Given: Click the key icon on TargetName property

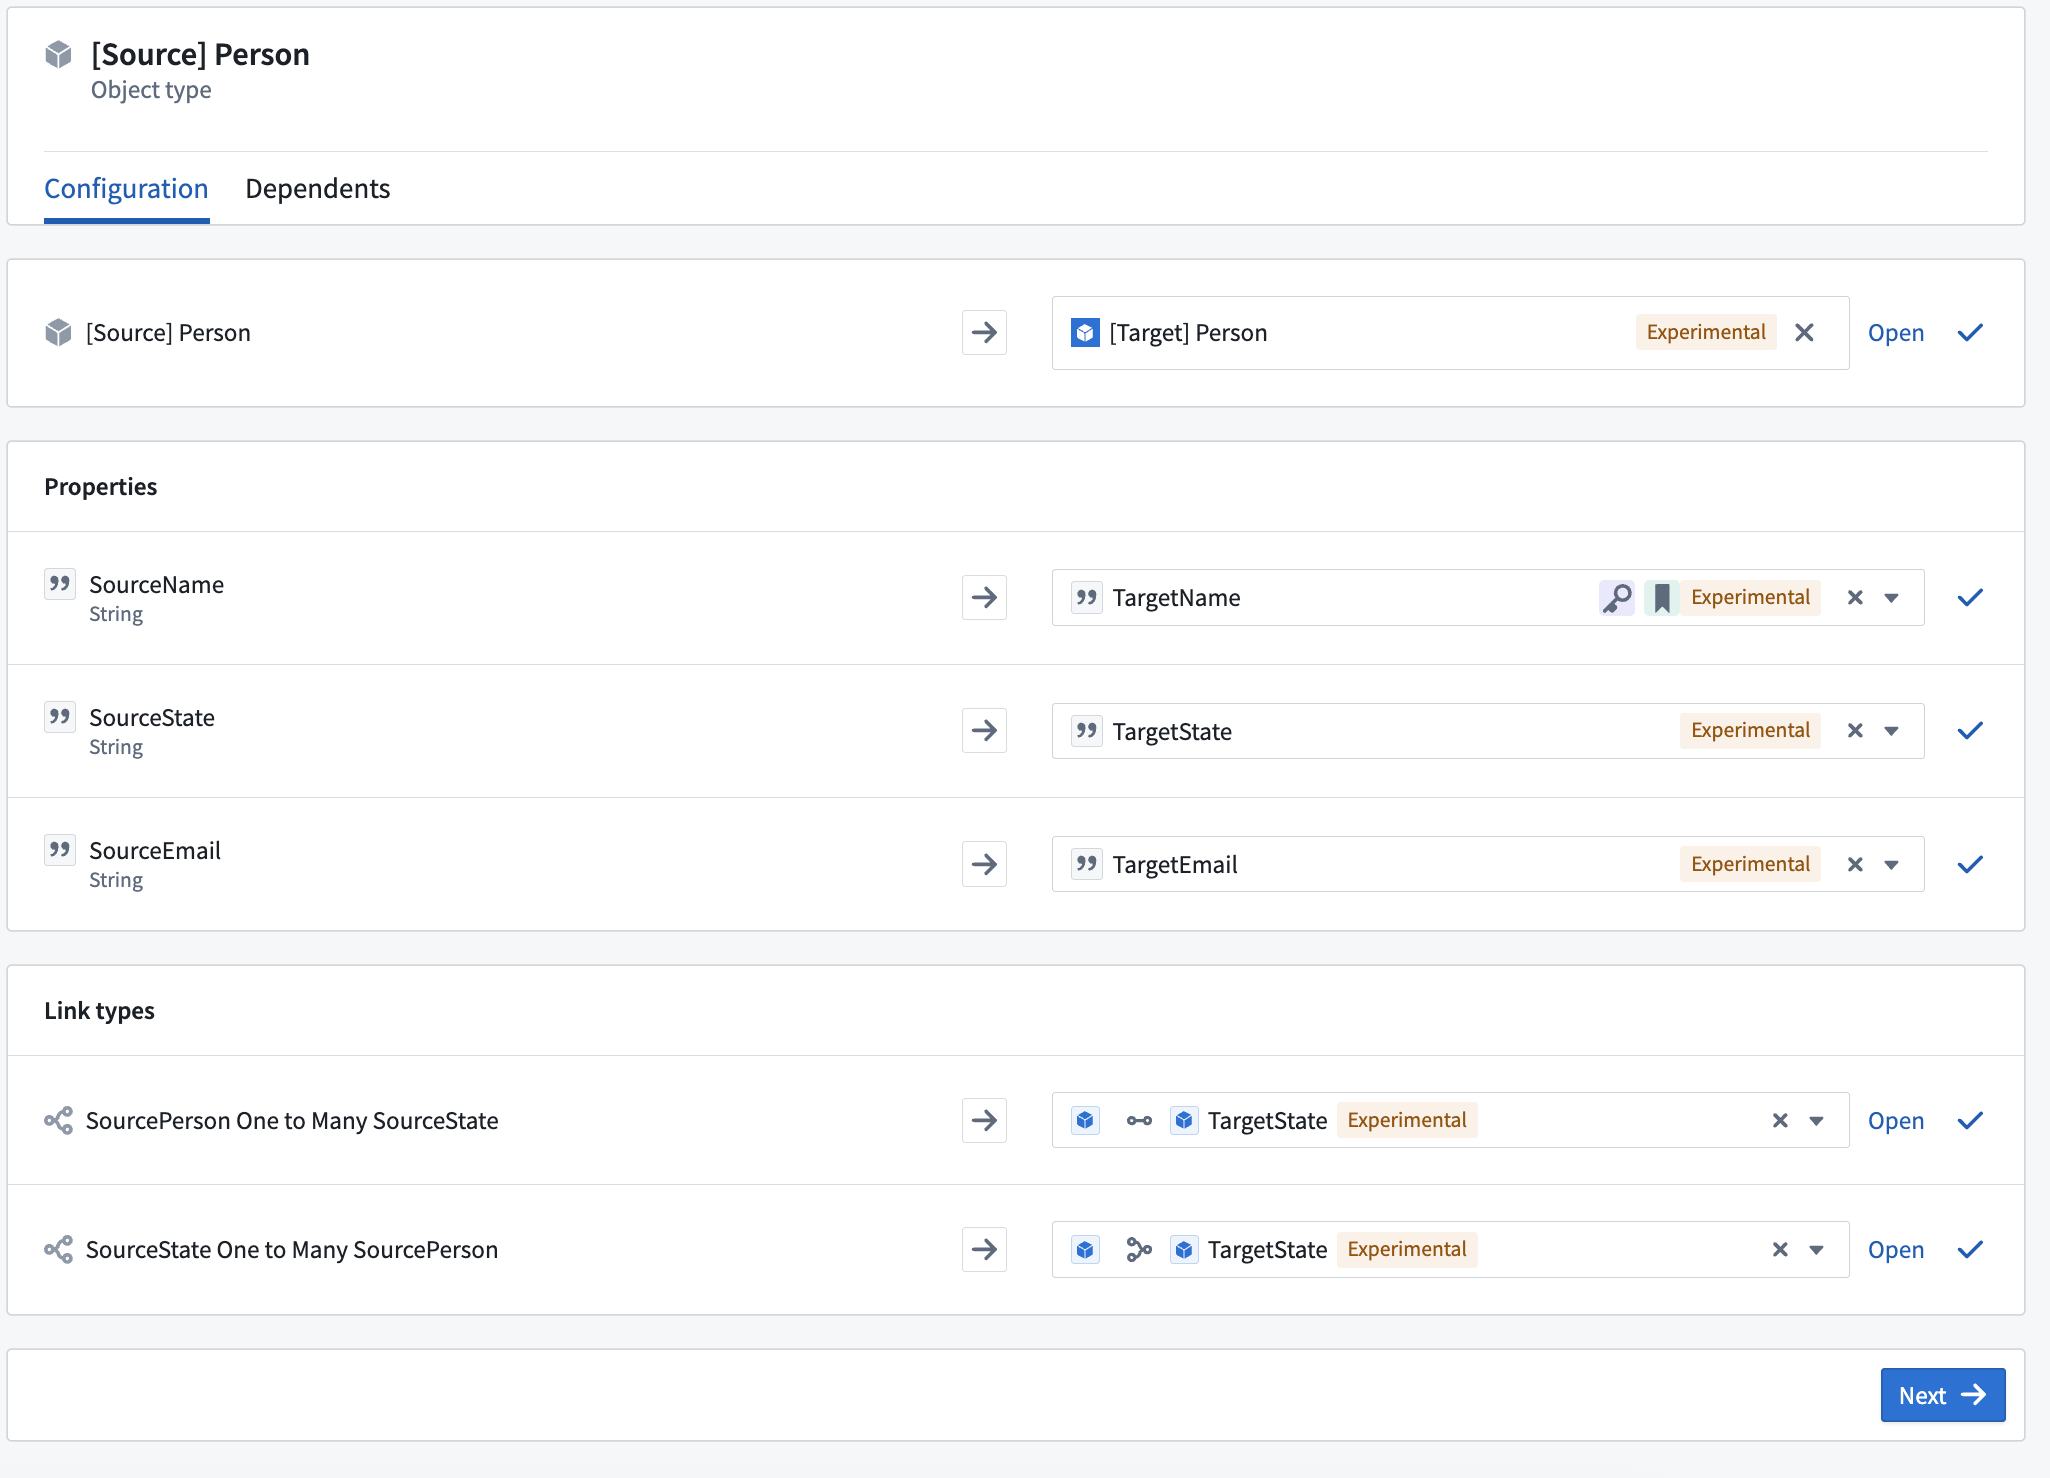Looking at the screenshot, I should tap(1617, 597).
